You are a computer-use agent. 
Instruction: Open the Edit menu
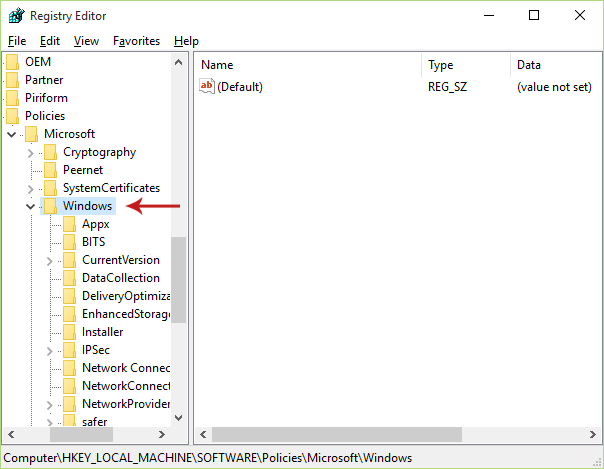pyautogui.click(x=50, y=41)
